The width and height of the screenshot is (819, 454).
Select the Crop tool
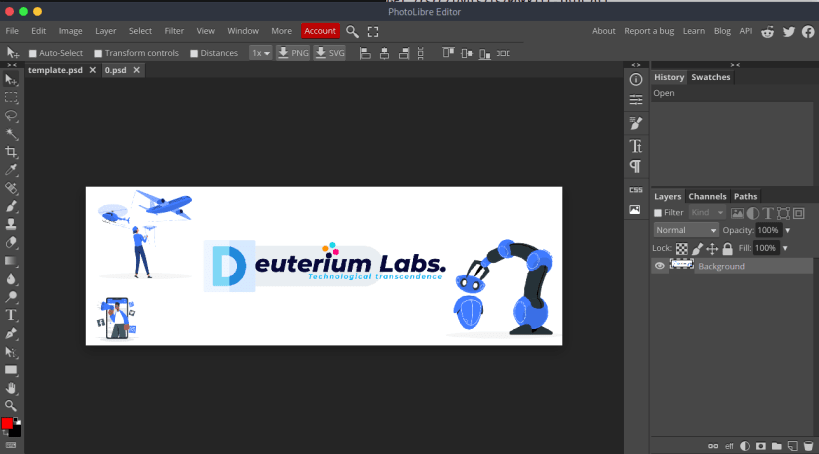tap(11, 152)
